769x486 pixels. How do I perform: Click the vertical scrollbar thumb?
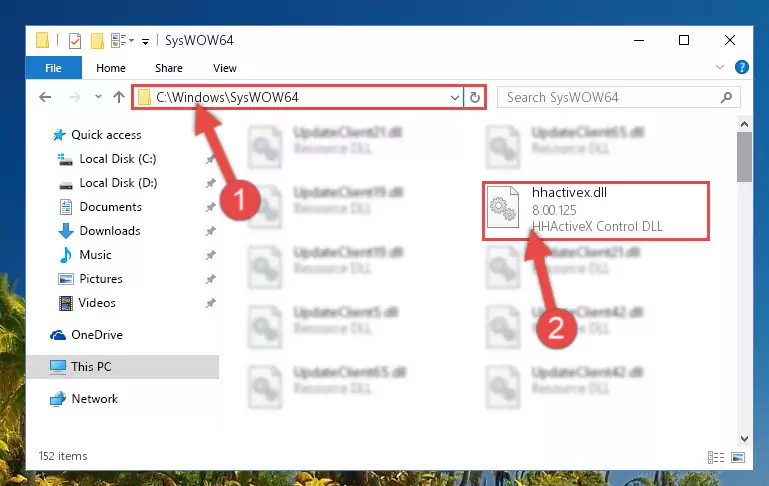744,157
